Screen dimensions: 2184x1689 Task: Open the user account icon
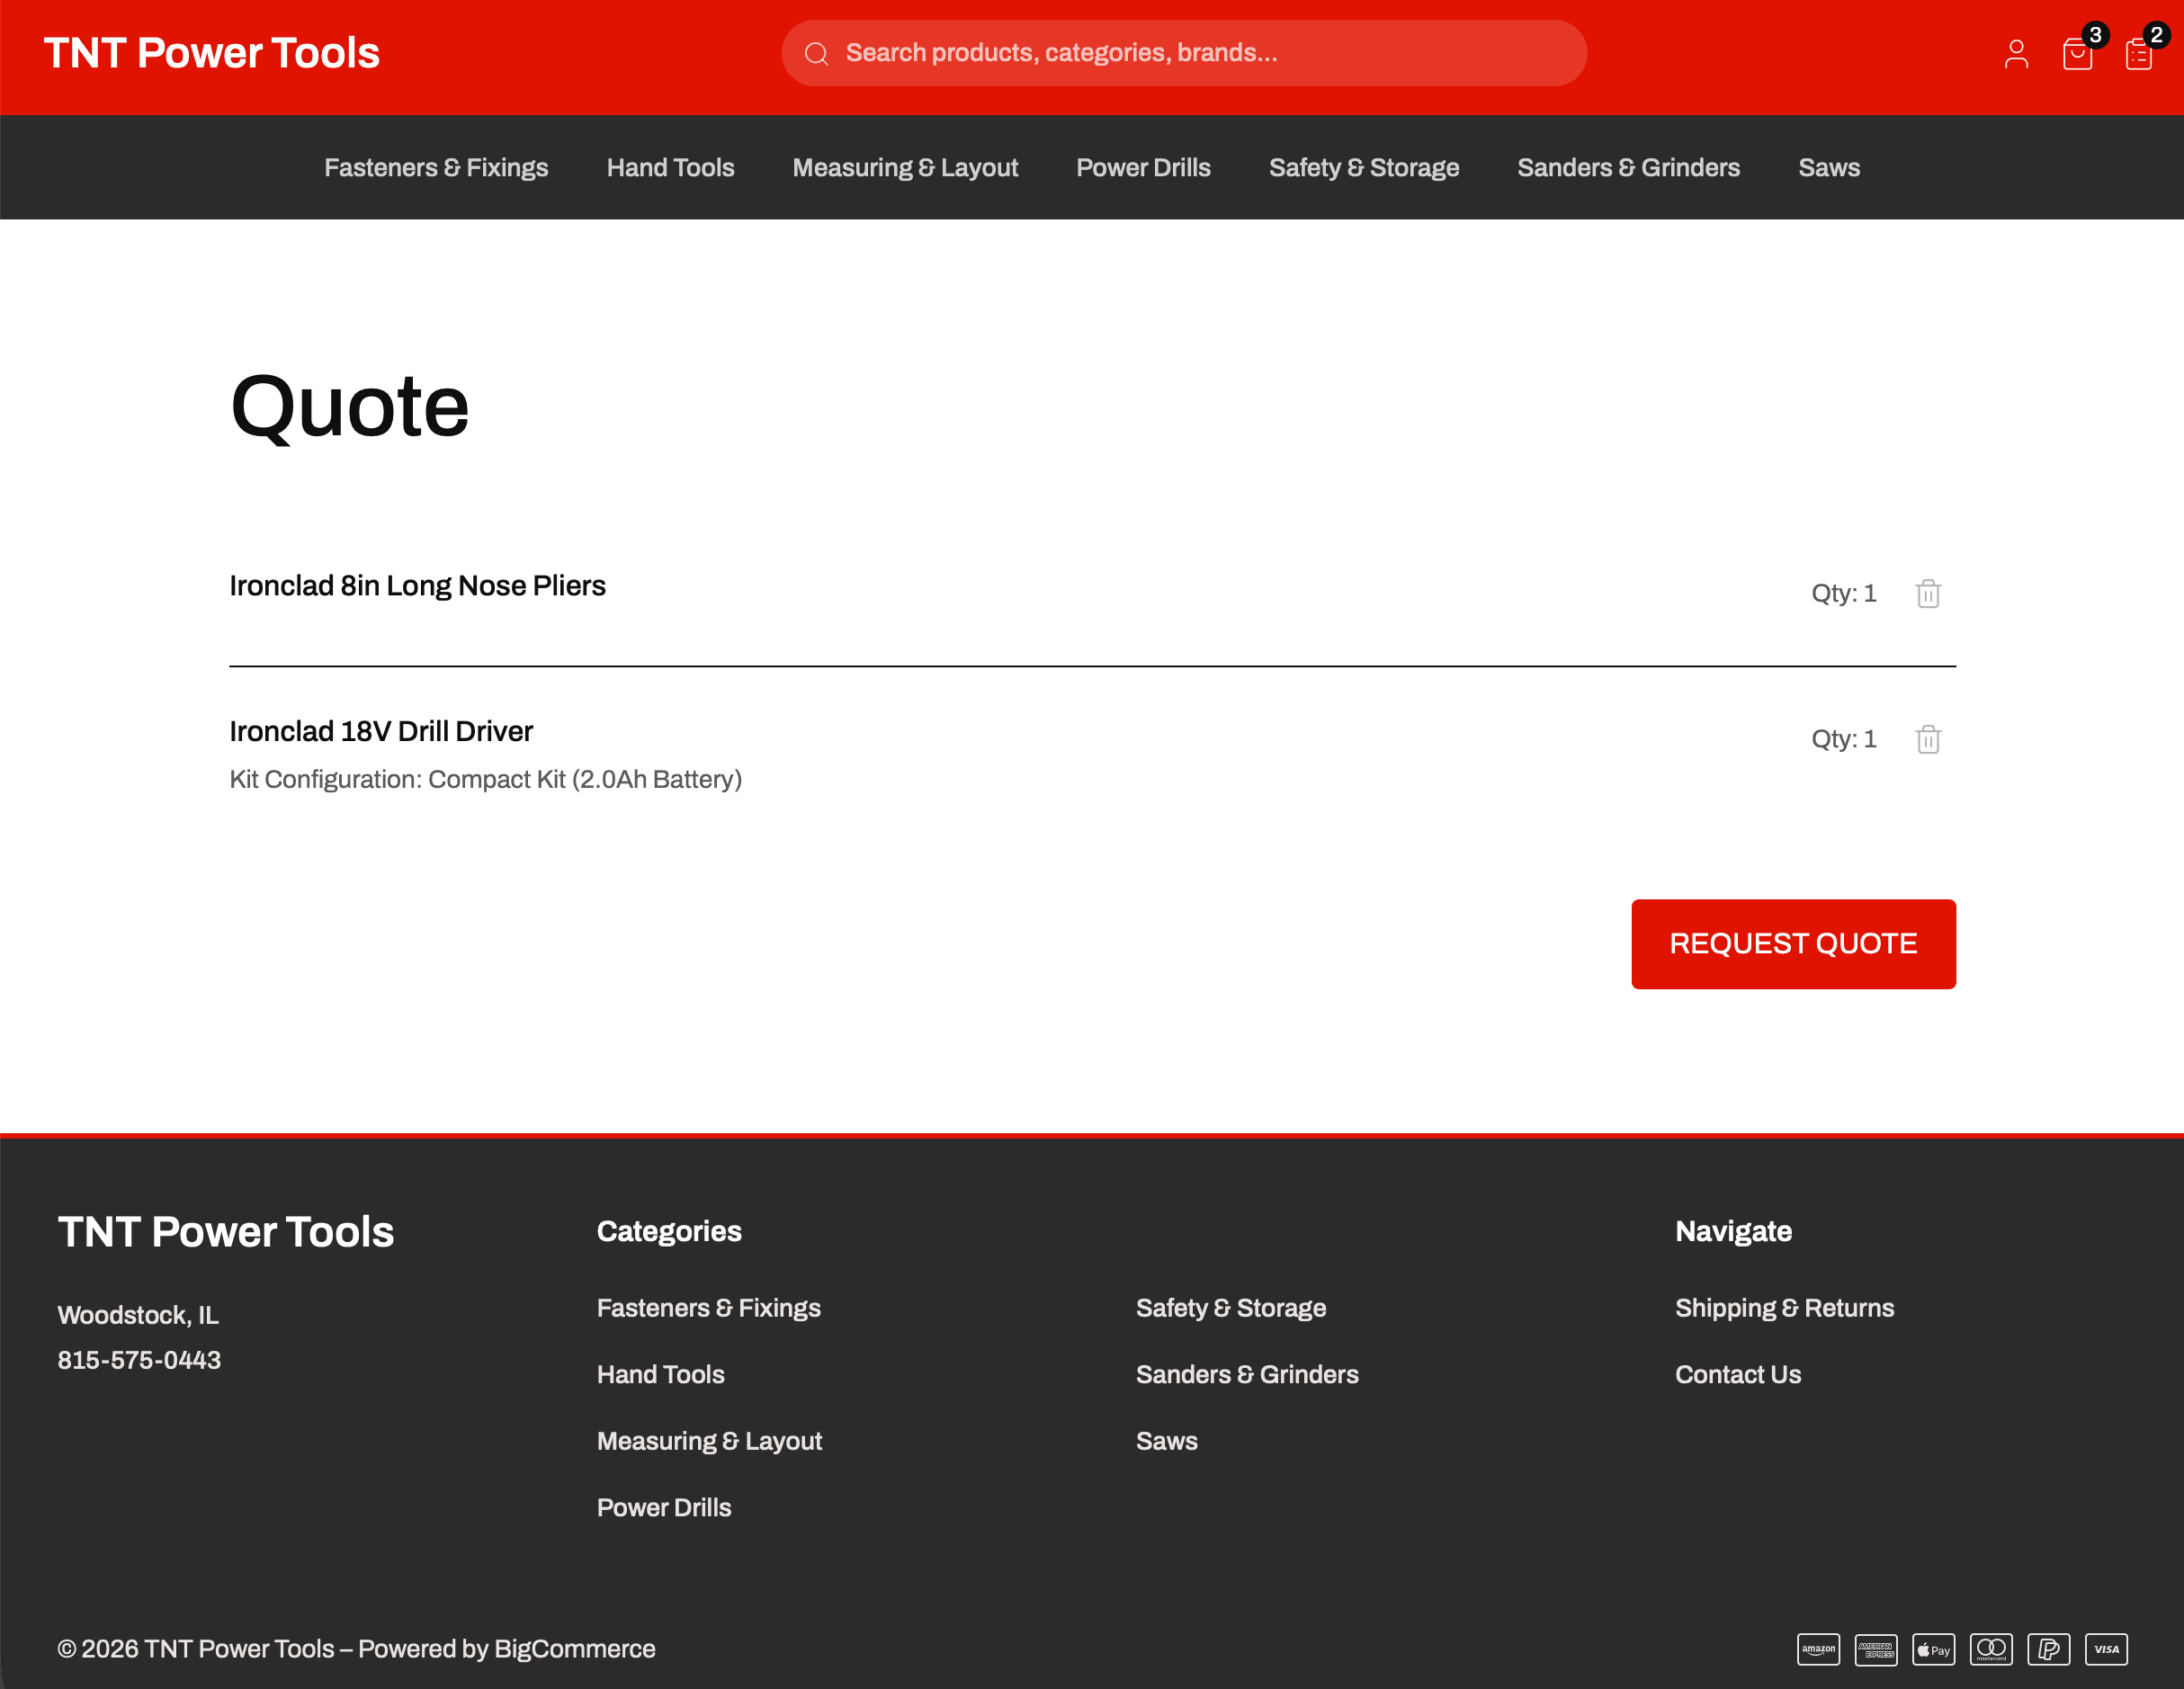(x=2016, y=54)
